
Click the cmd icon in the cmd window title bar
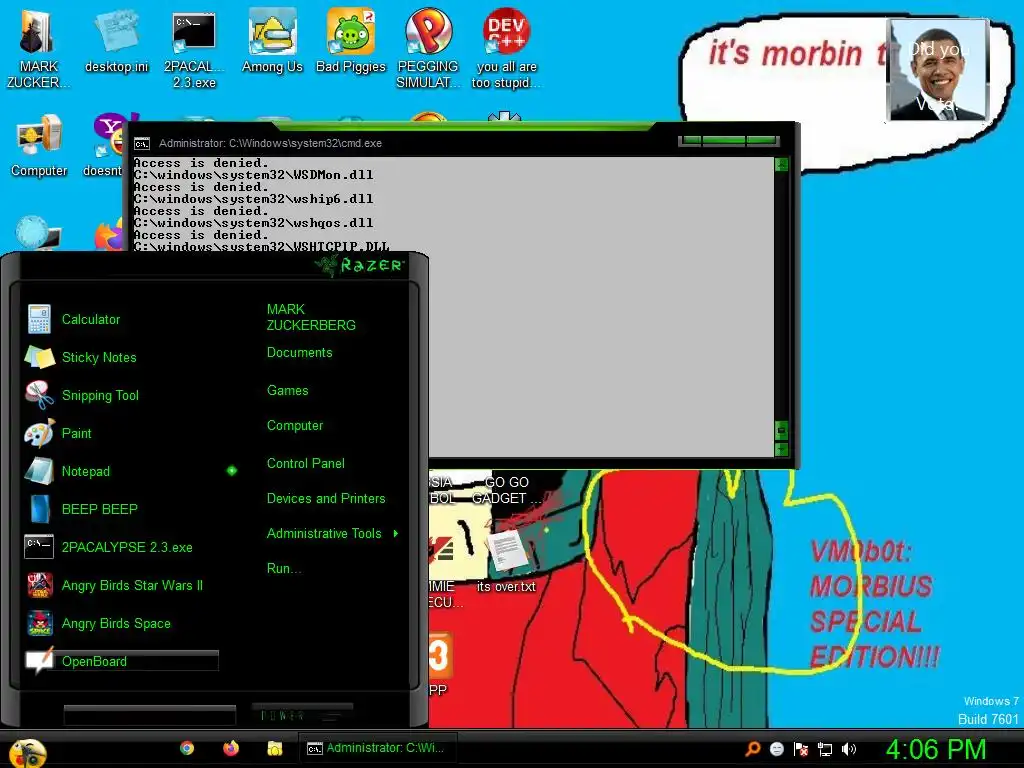click(142, 144)
